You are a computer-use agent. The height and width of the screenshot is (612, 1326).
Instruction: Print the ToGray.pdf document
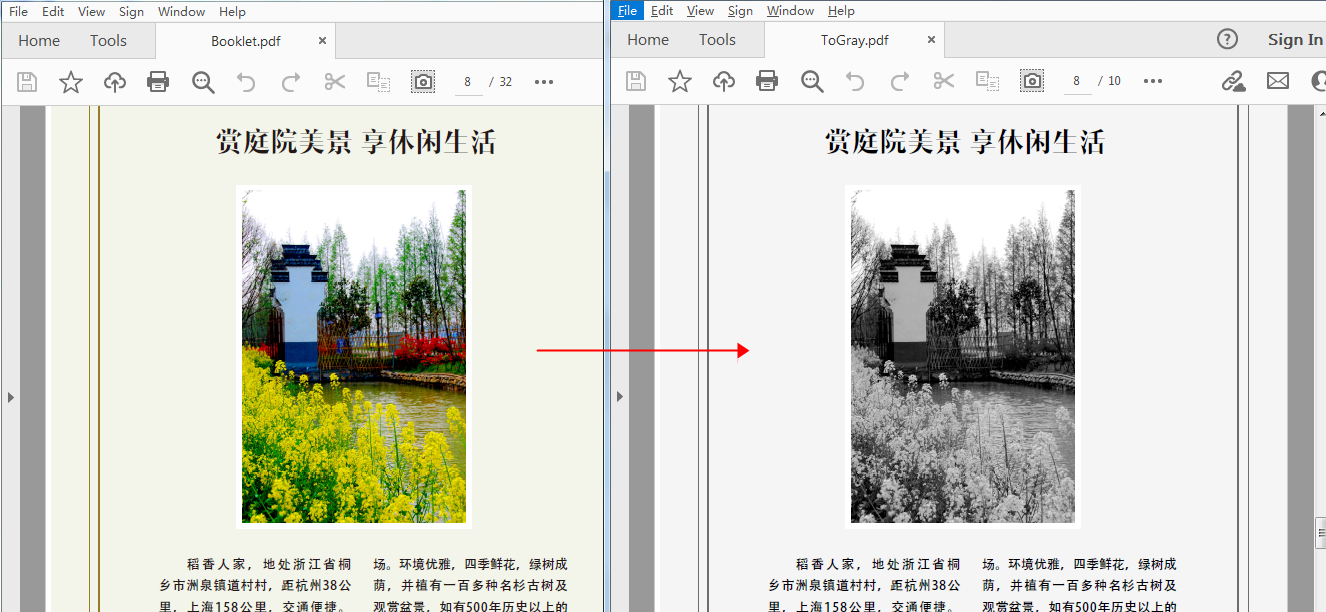click(767, 81)
